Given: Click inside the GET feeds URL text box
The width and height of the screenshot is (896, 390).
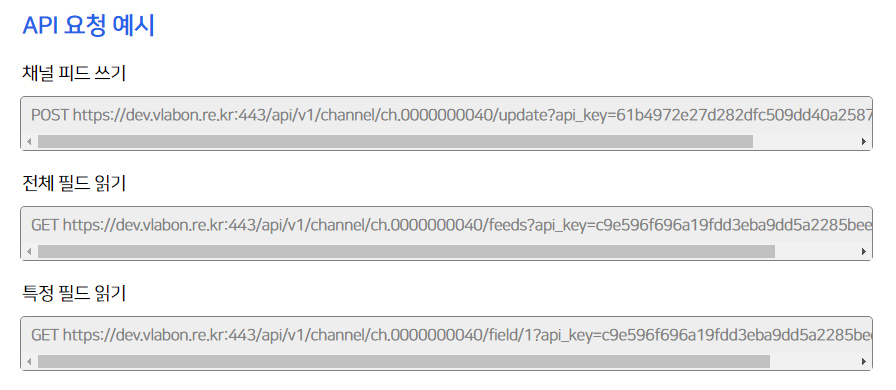Looking at the screenshot, I should point(446,225).
